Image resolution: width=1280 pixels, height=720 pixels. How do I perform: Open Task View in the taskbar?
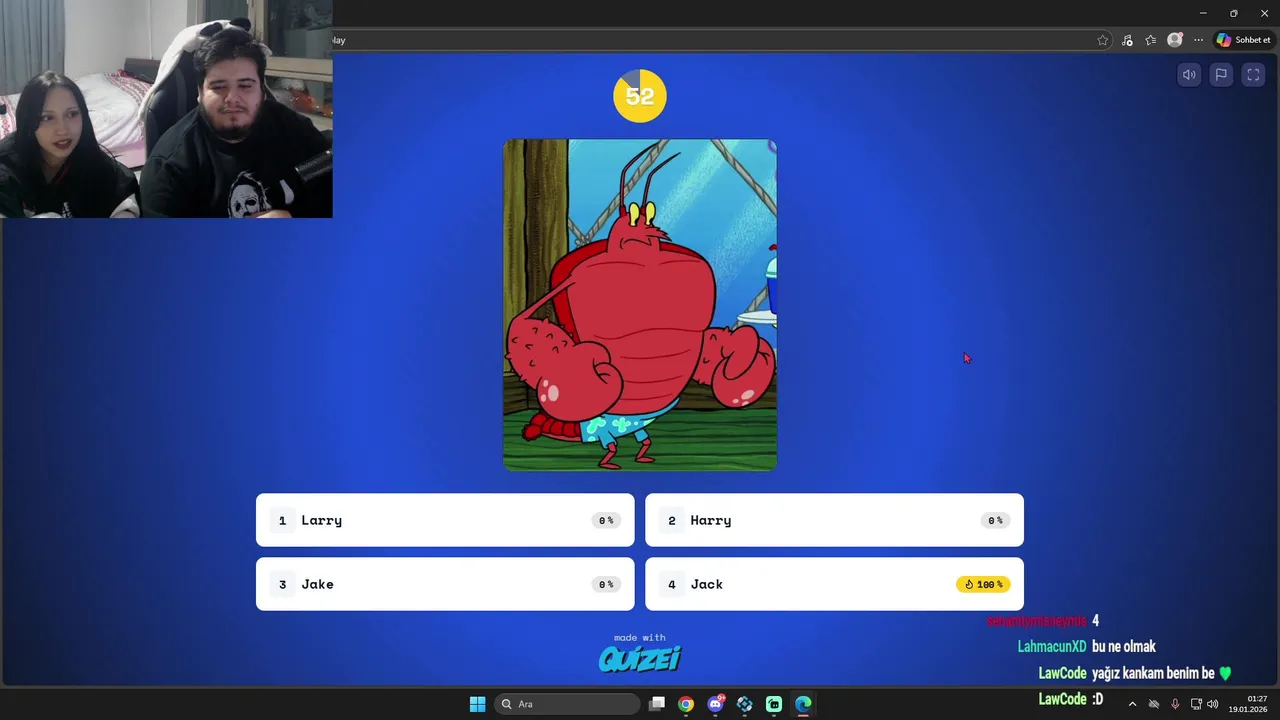[657, 704]
